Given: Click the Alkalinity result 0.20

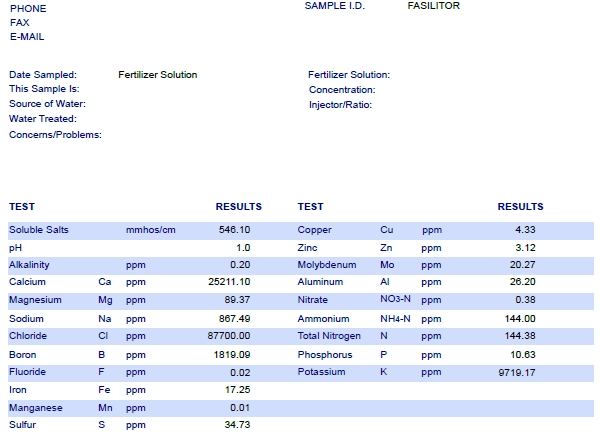Looking at the screenshot, I should 240,265.
